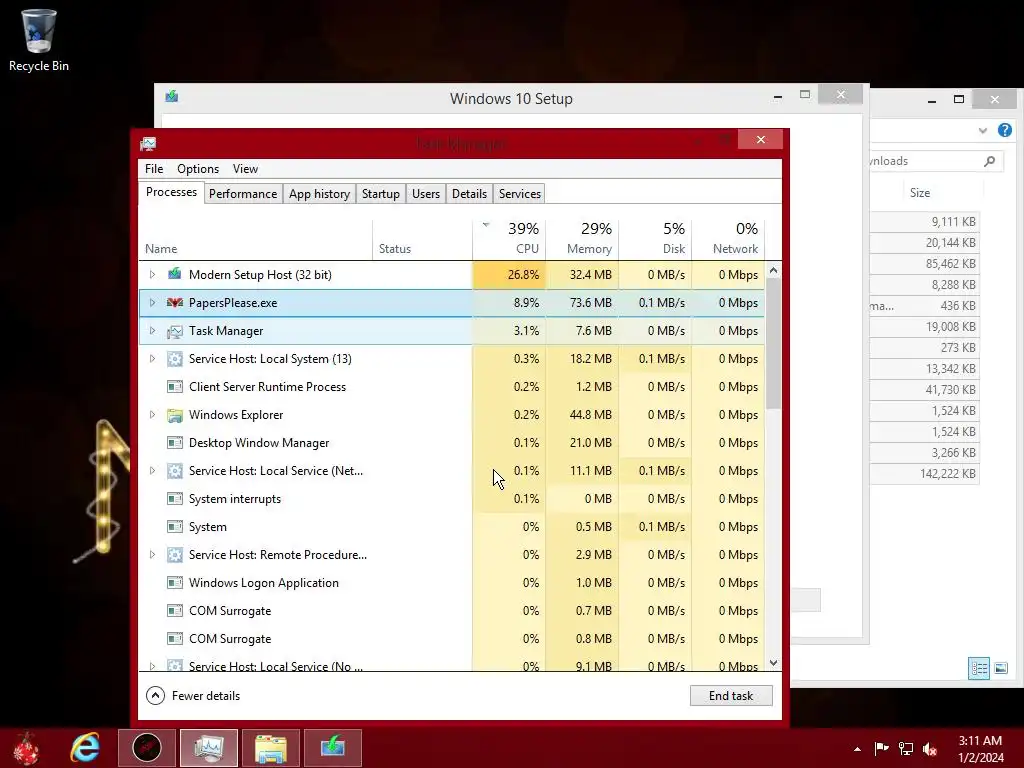Switch to the Performance tab
This screenshot has height=768, width=1024.
pyautogui.click(x=243, y=194)
